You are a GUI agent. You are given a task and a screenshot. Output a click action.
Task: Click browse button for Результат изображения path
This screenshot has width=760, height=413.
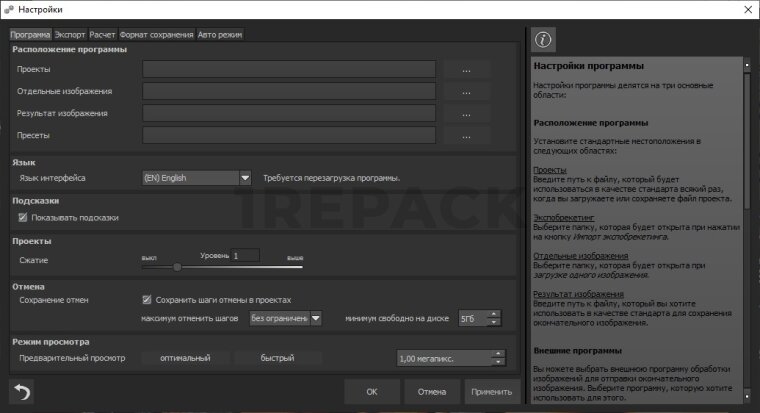click(466, 114)
